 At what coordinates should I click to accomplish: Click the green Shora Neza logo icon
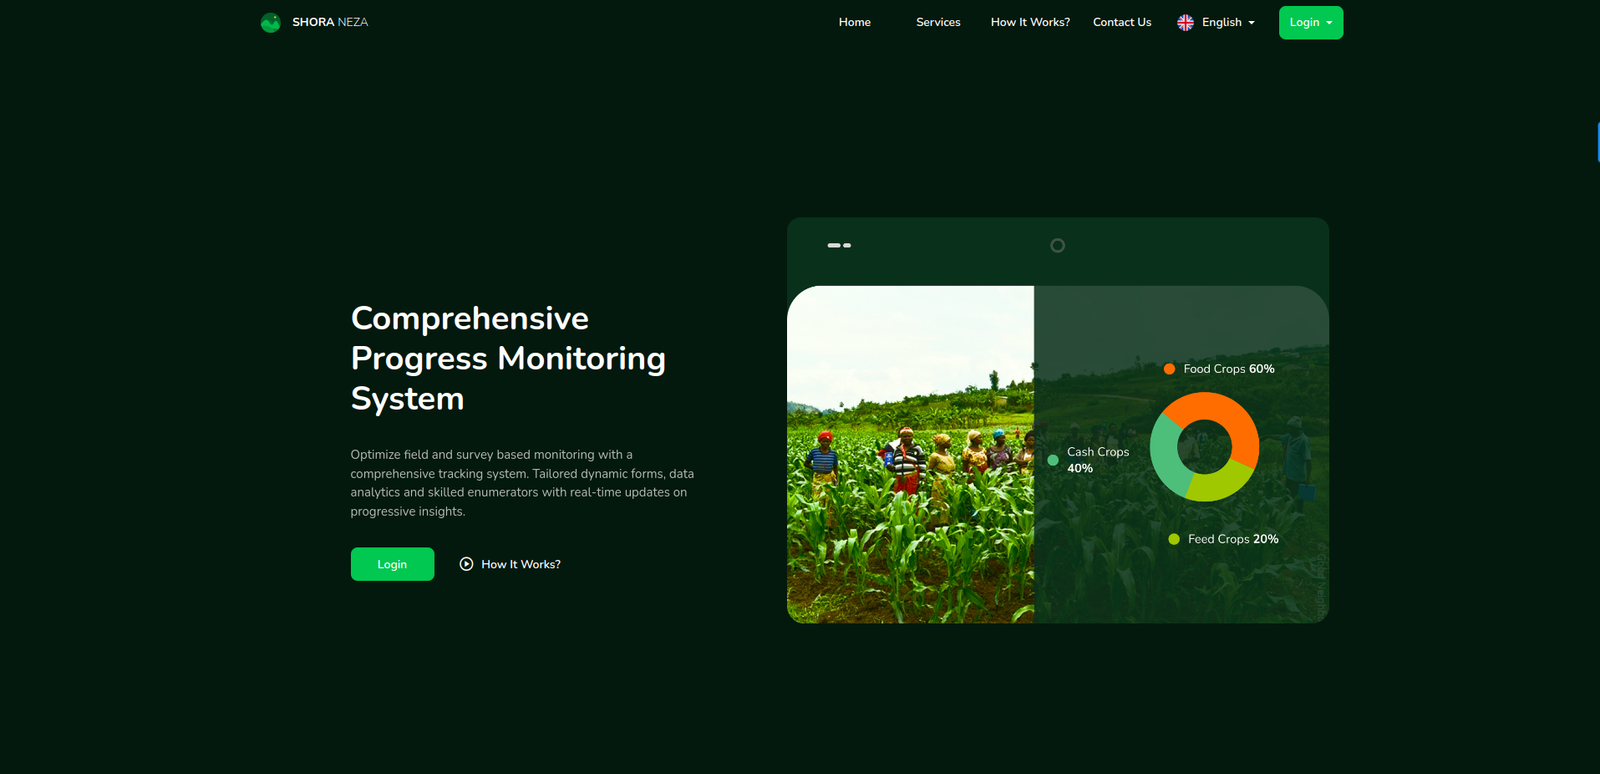[x=270, y=22]
